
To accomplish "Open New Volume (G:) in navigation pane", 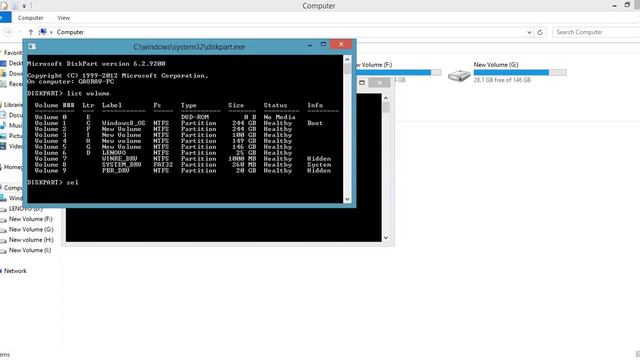I will click(31, 229).
